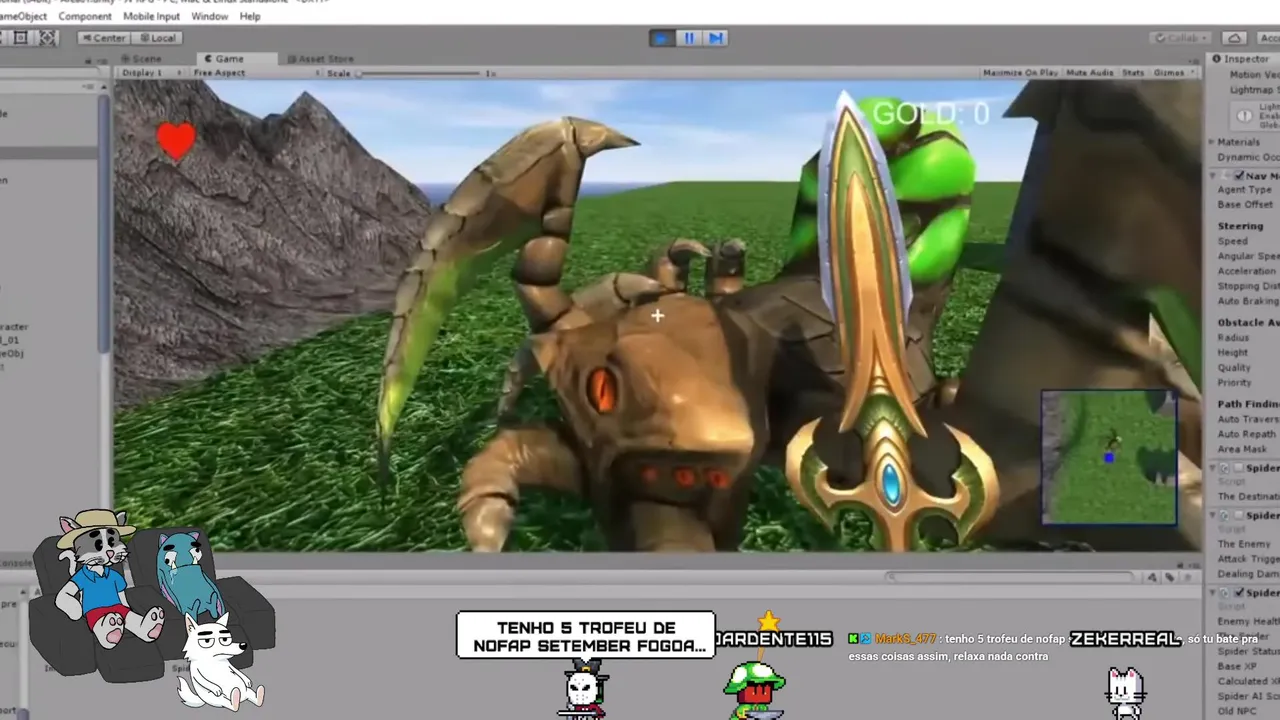This screenshot has width=1280, height=720.
Task: Switch to the Scene tab
Action: [x=140, y=59]
